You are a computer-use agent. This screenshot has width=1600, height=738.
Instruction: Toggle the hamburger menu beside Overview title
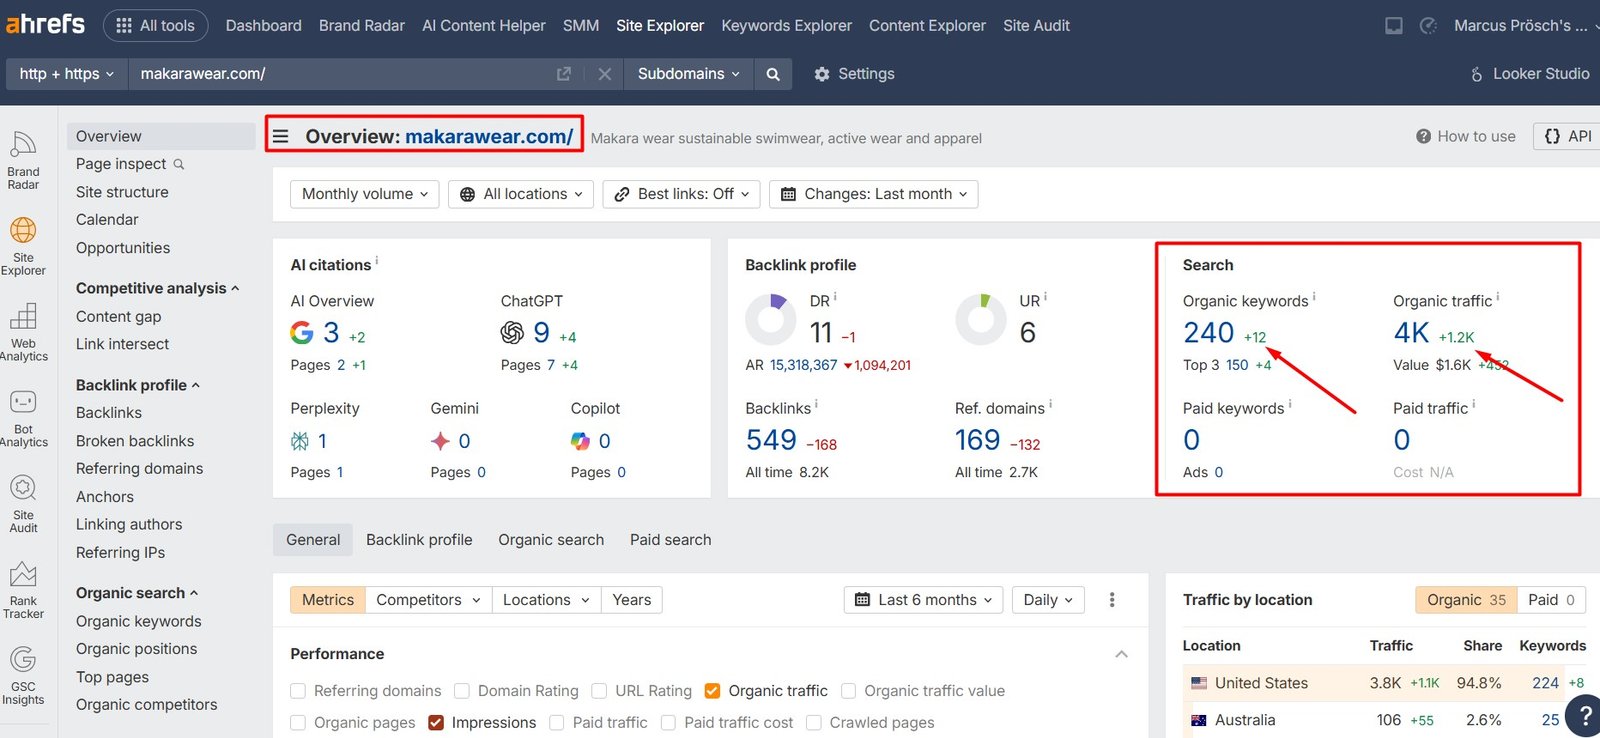pyautogui.click(x=281, y=136)
